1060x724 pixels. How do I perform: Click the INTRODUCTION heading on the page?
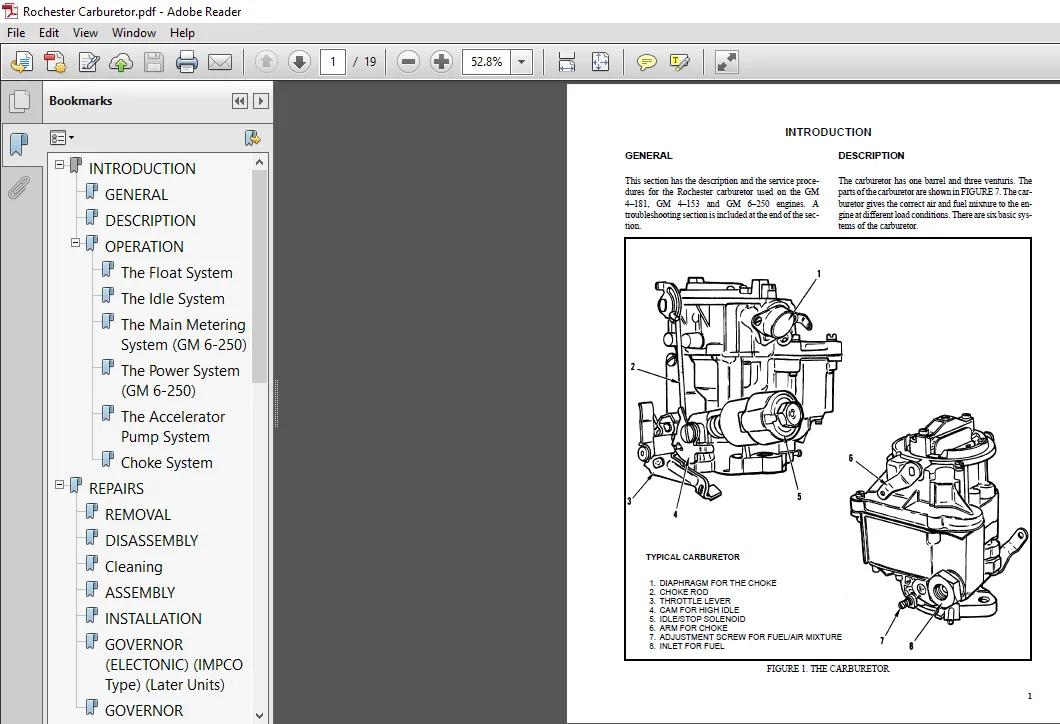pyautogui.click(x=828, y=132)
